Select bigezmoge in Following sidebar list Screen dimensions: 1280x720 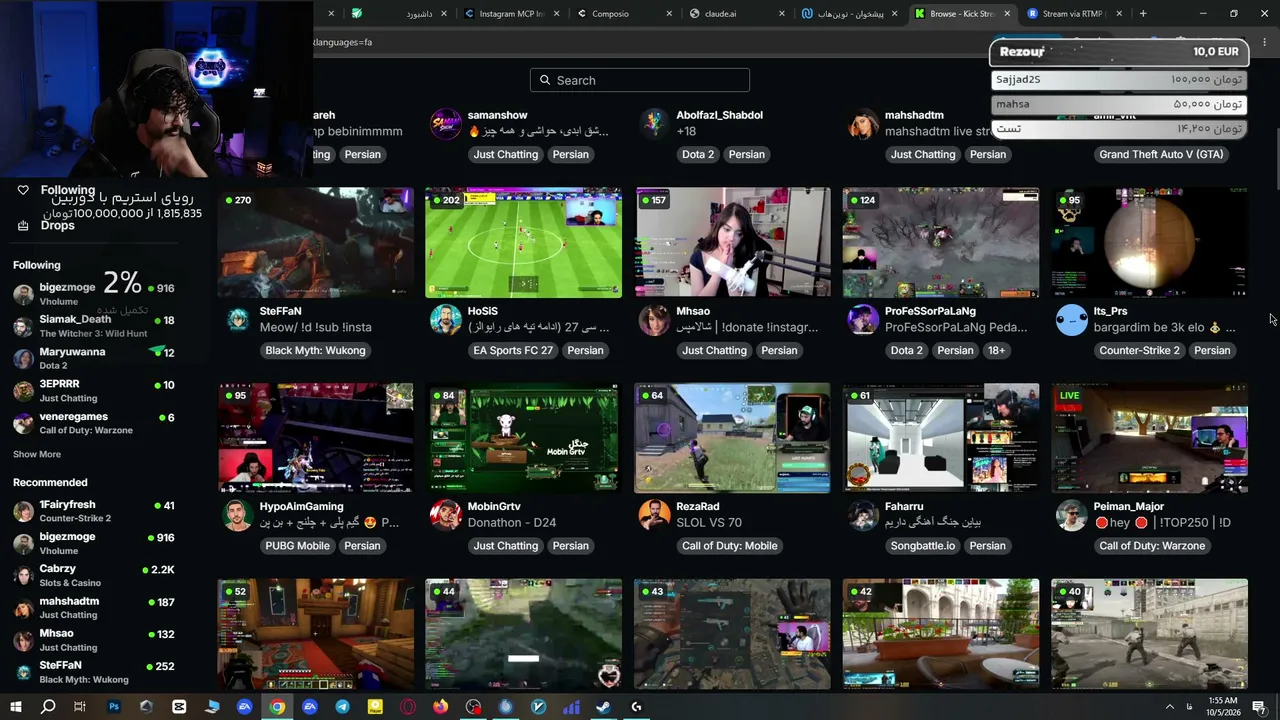94,293
